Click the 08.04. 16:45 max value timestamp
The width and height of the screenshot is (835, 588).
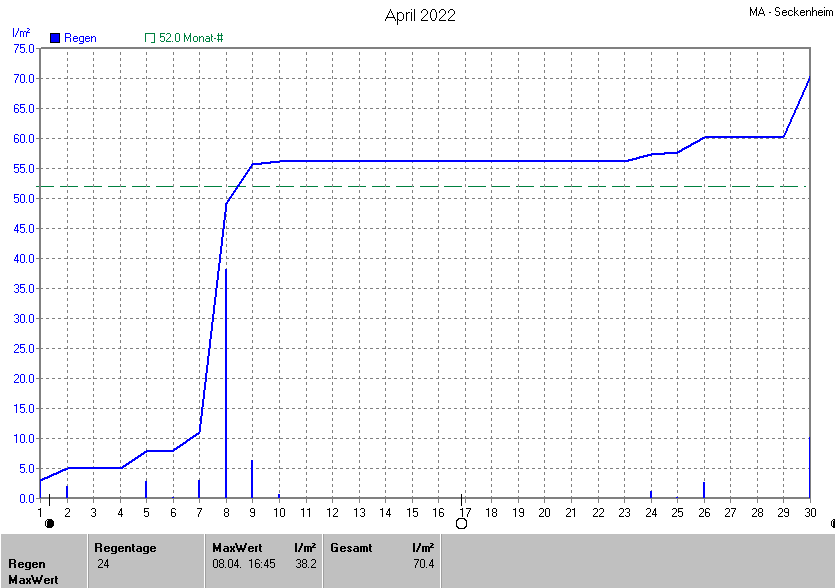pos(246,564)
